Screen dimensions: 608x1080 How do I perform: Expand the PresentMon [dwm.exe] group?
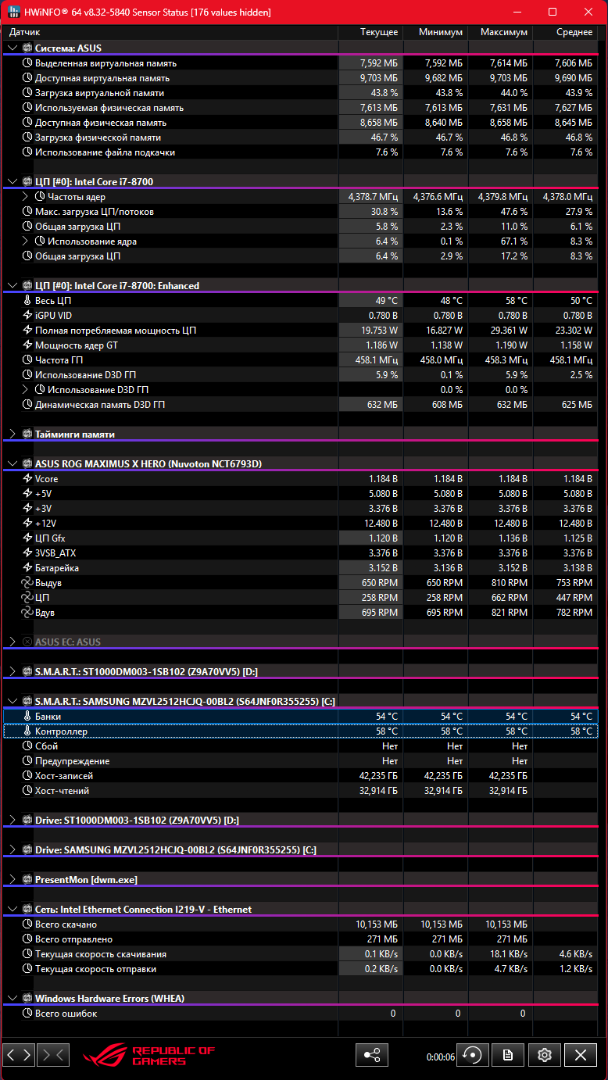pos(13,880)
